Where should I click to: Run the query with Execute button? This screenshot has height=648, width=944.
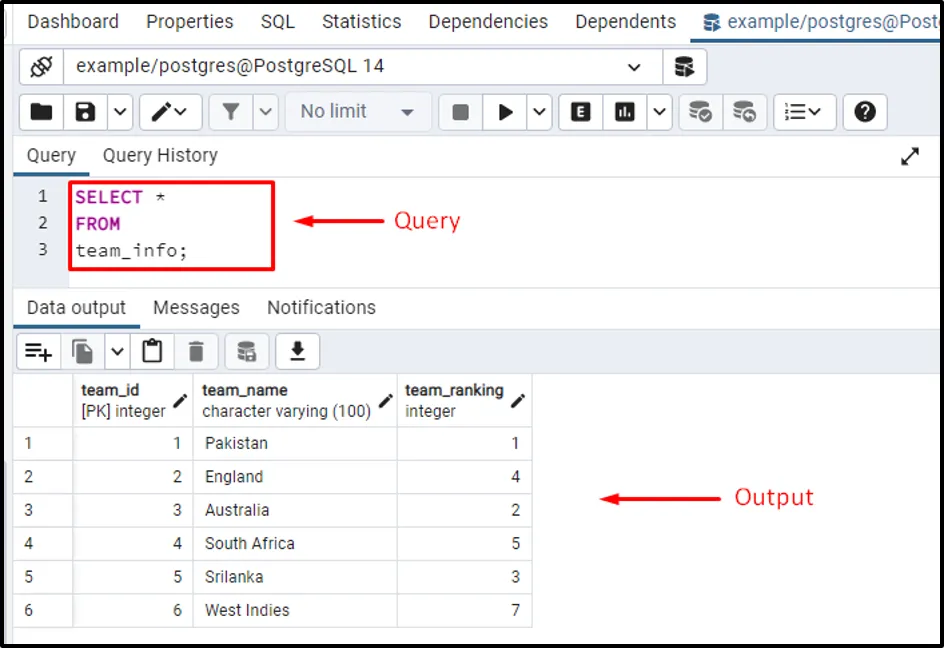505,112
